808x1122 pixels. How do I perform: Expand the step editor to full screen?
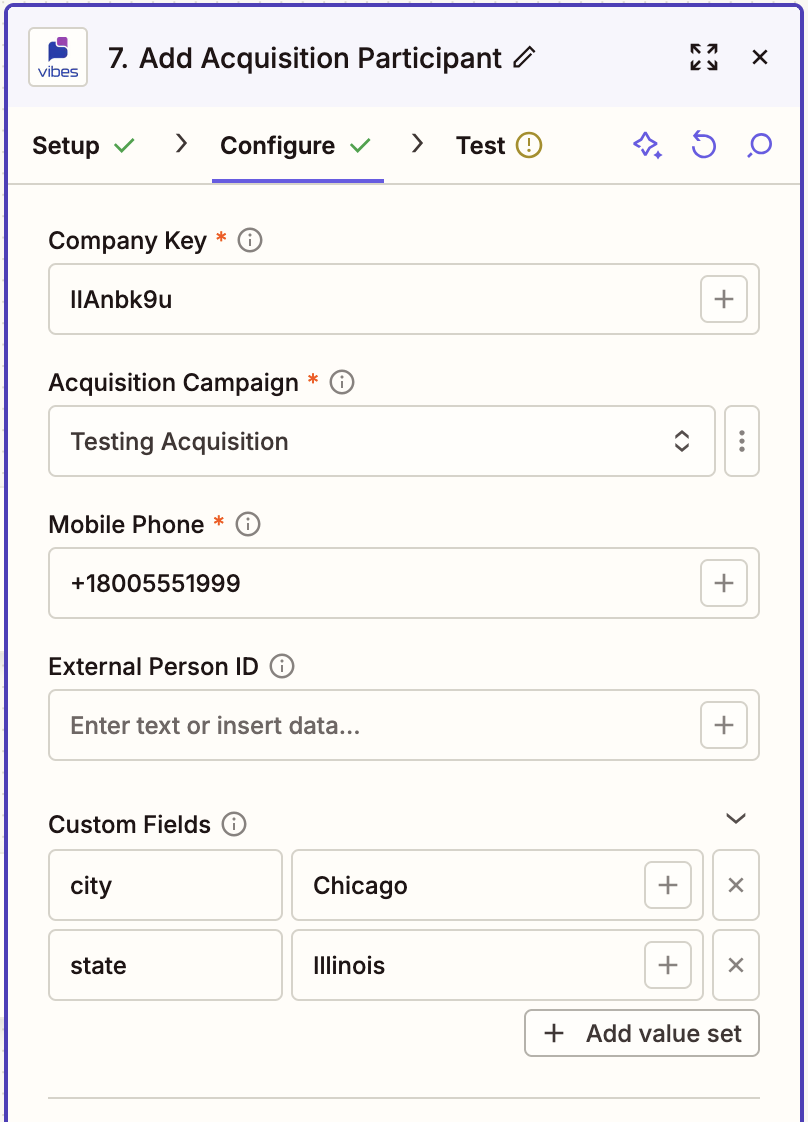(x=704, y=57)
